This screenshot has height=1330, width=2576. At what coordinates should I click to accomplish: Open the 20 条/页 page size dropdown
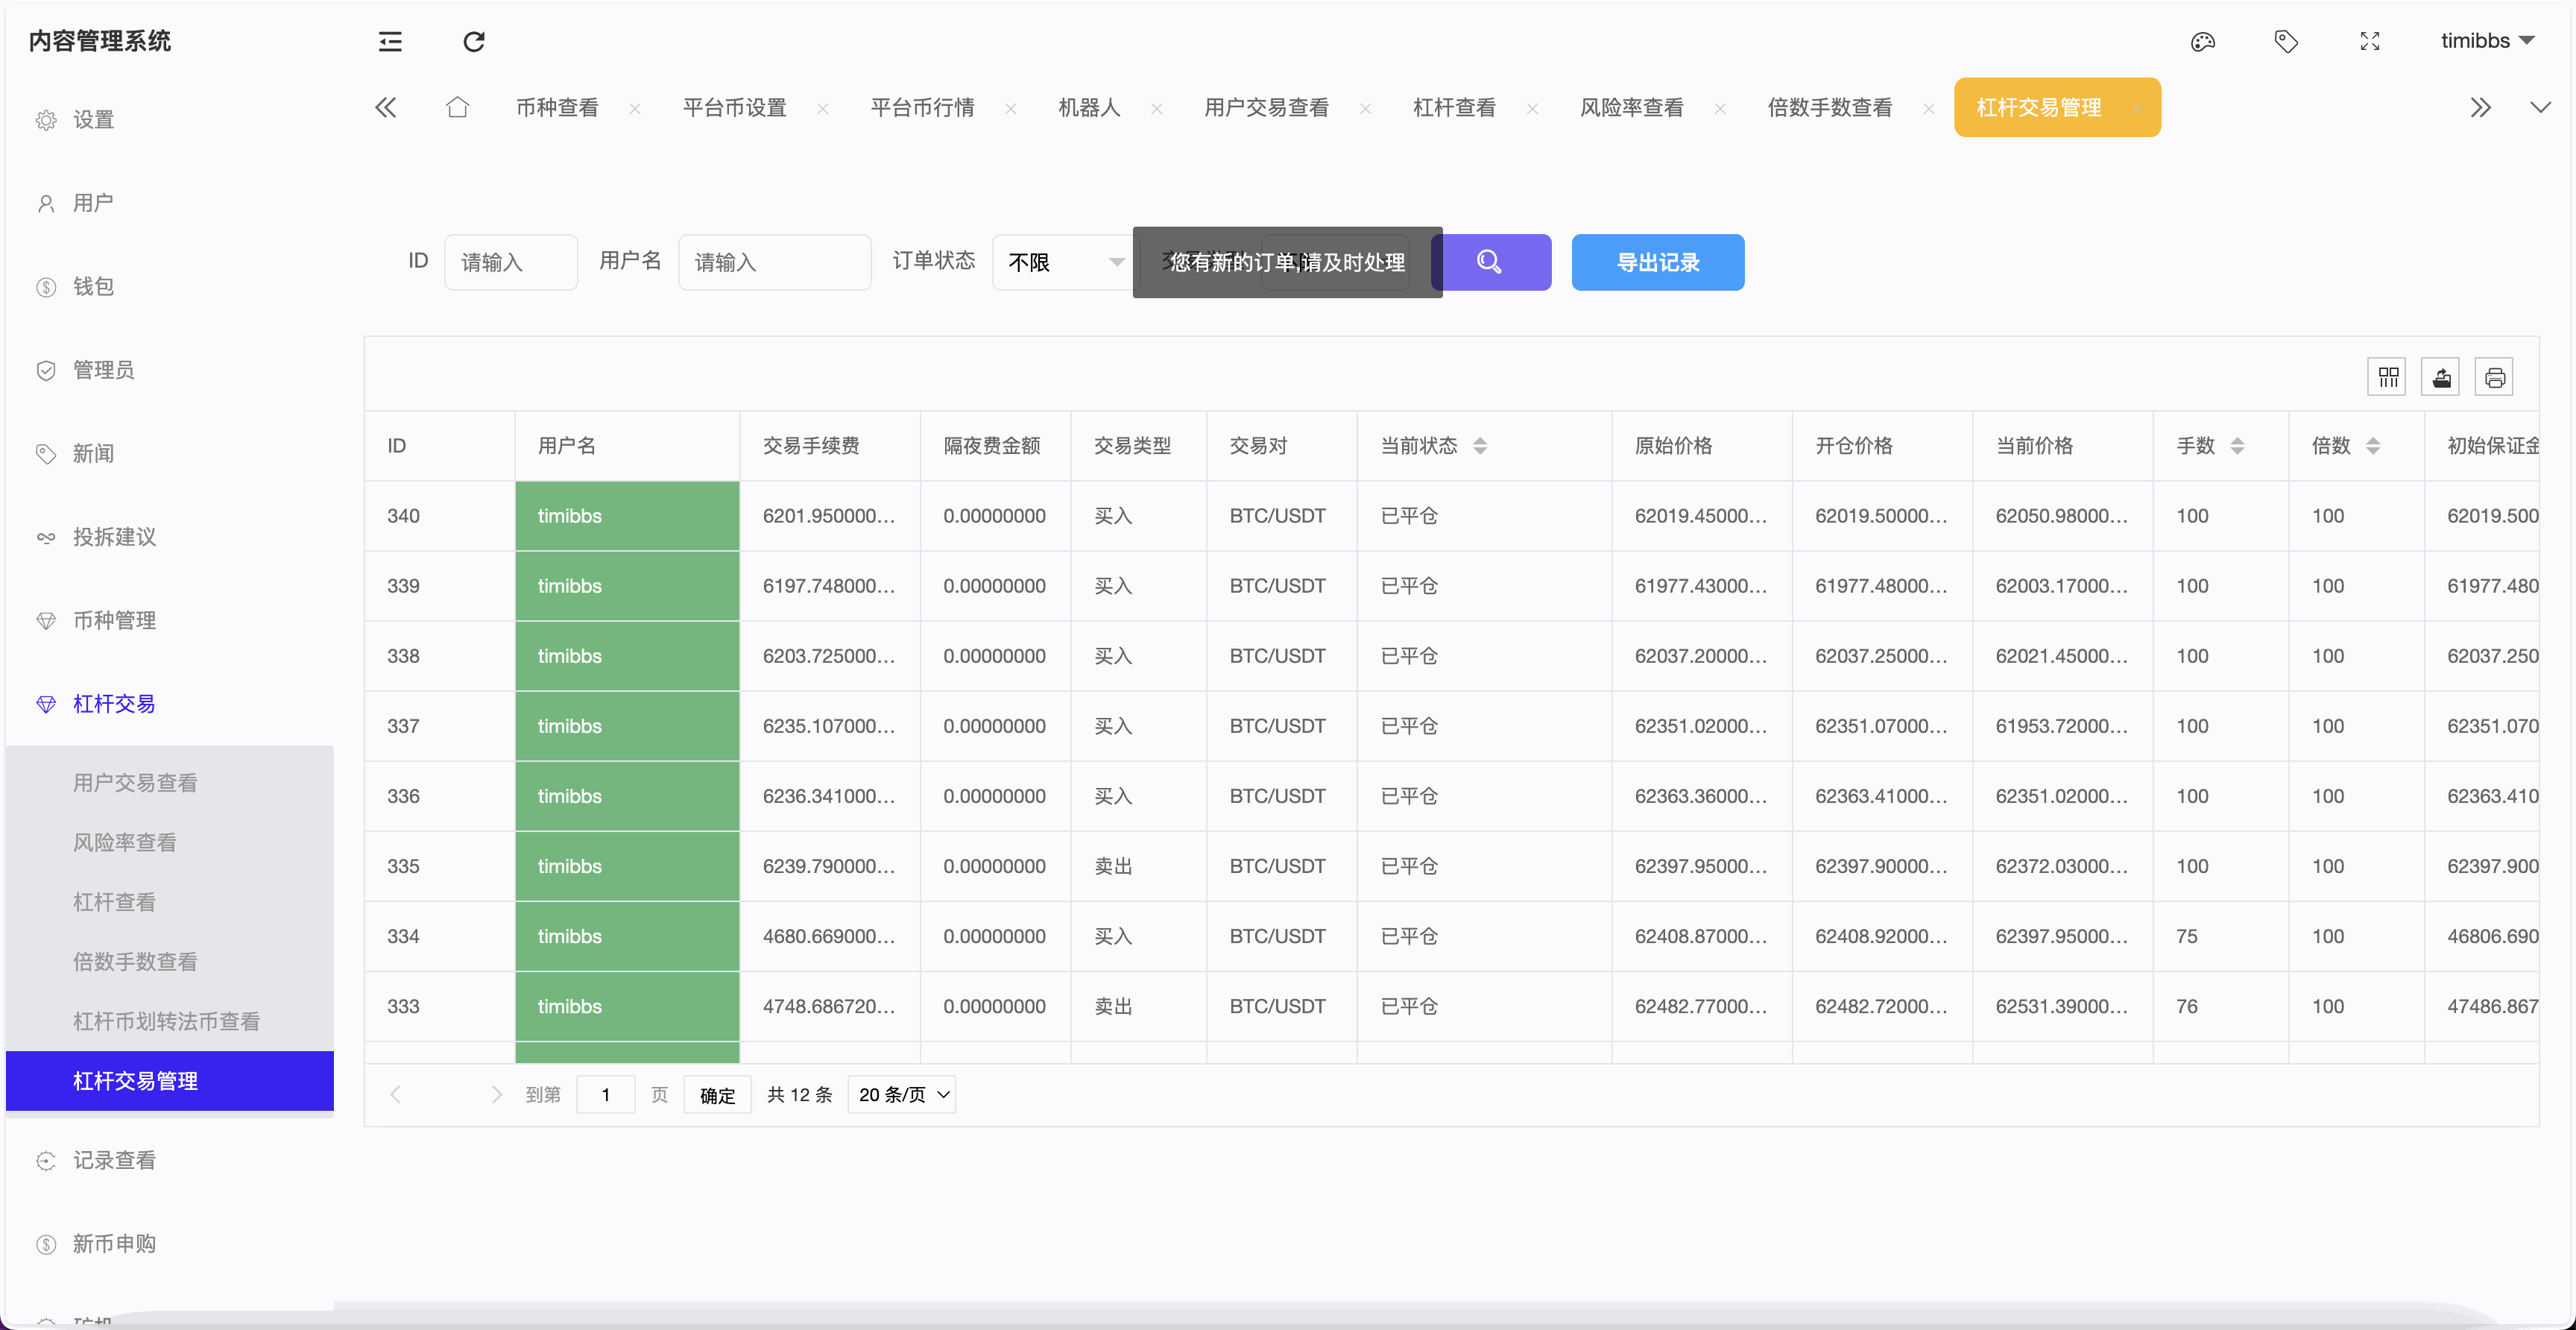(900, 1094)
